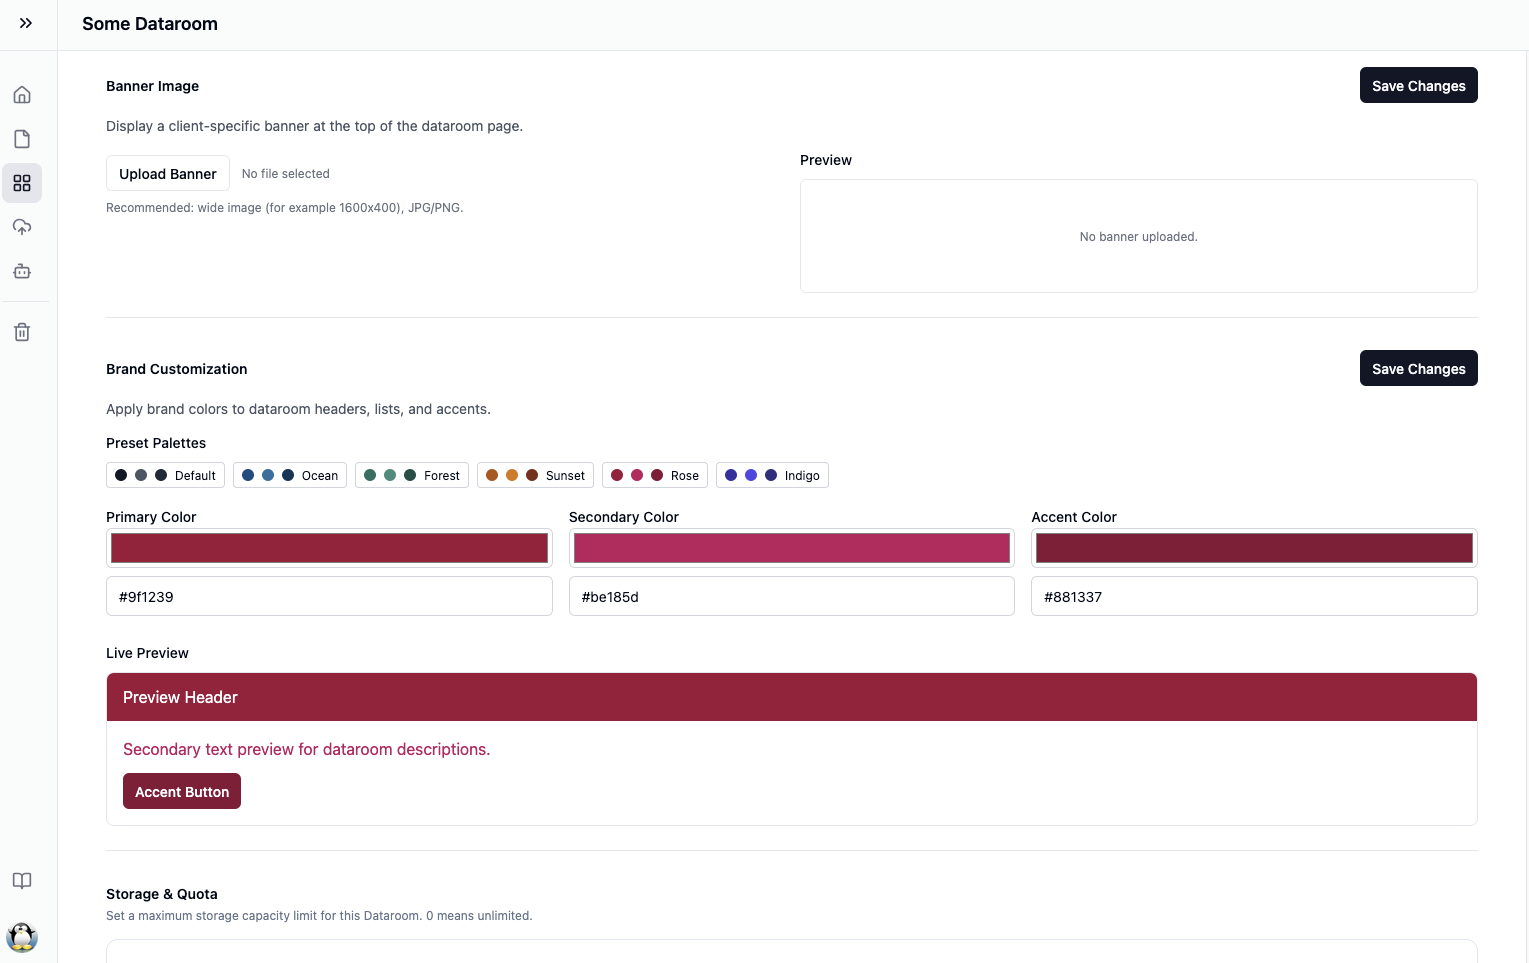1529x963 pixels.
Task: Save changes for Banner Image section
Action: (x=1418, y=86)
